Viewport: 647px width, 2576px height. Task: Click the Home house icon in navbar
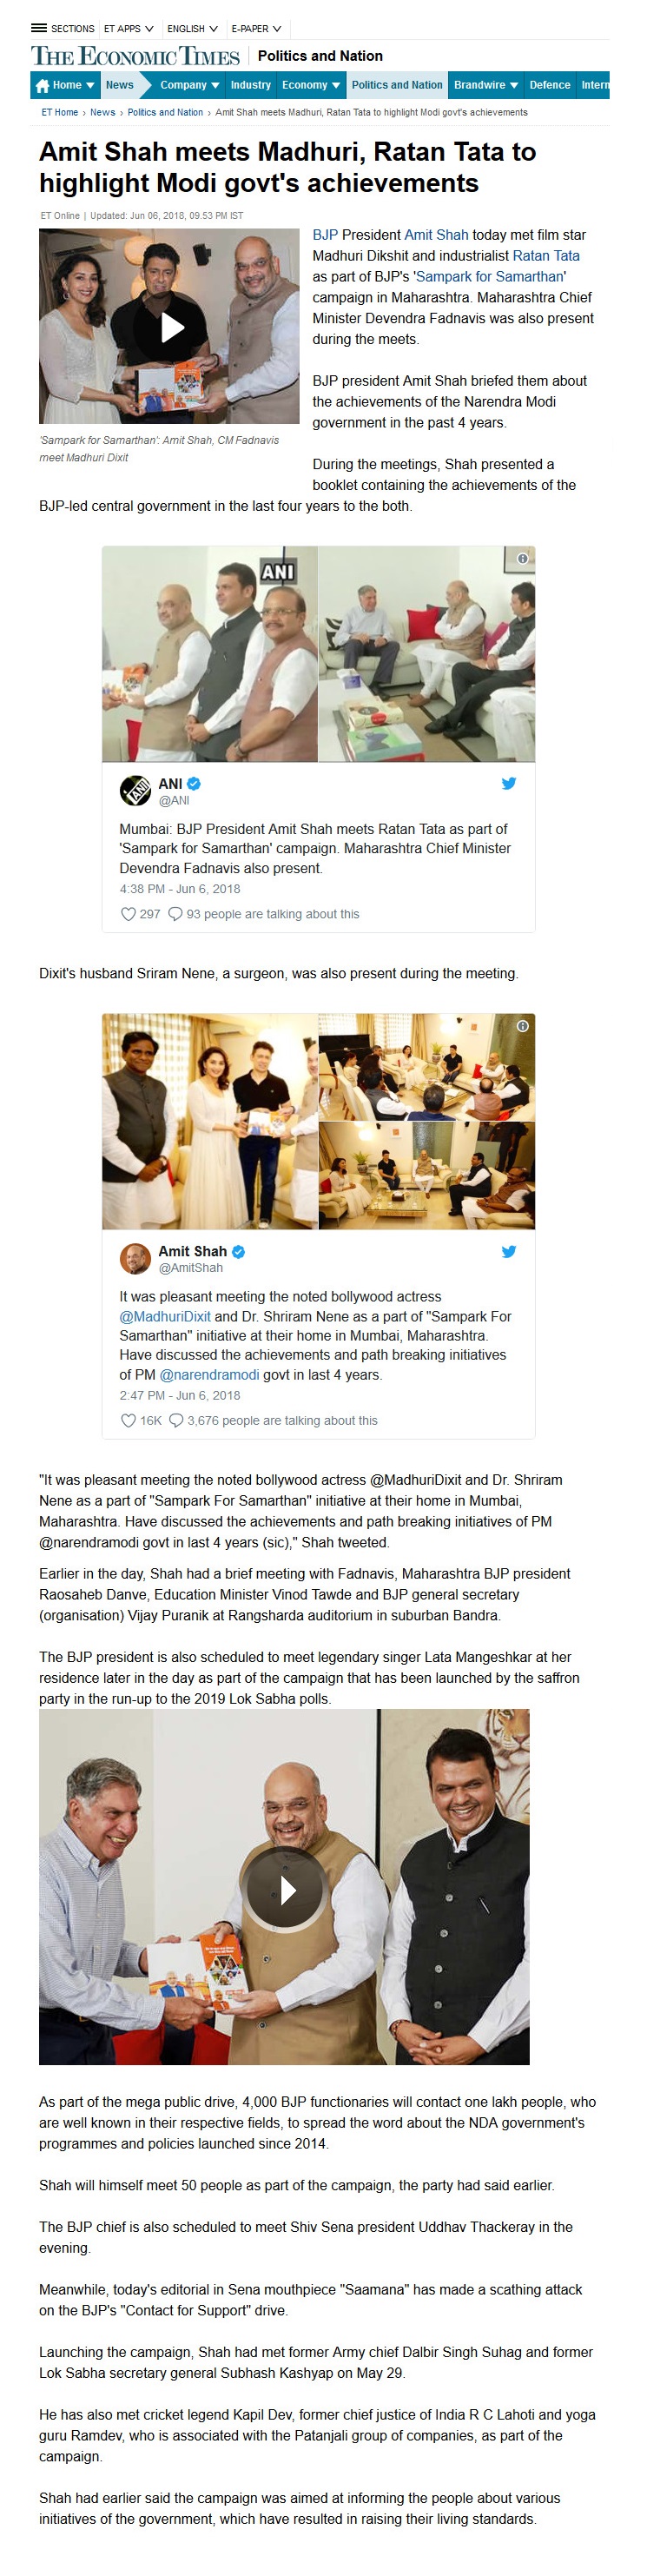42,86
